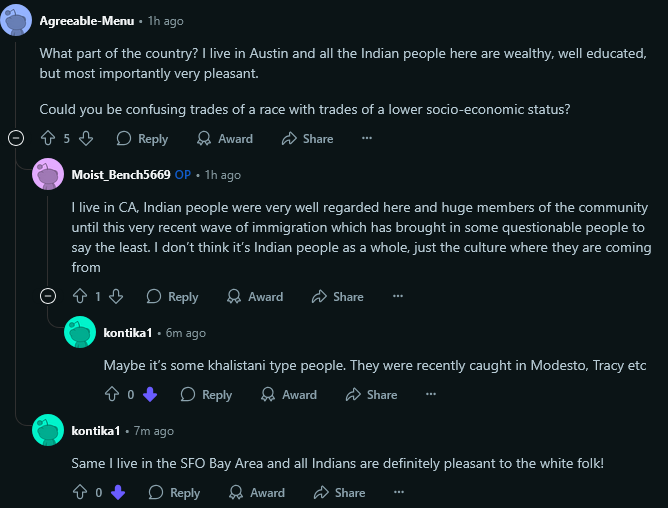This screenshot has width=668, height=508.
Task: Collapse Moist_Bench5669's reply thread
Action: point(47,296)
